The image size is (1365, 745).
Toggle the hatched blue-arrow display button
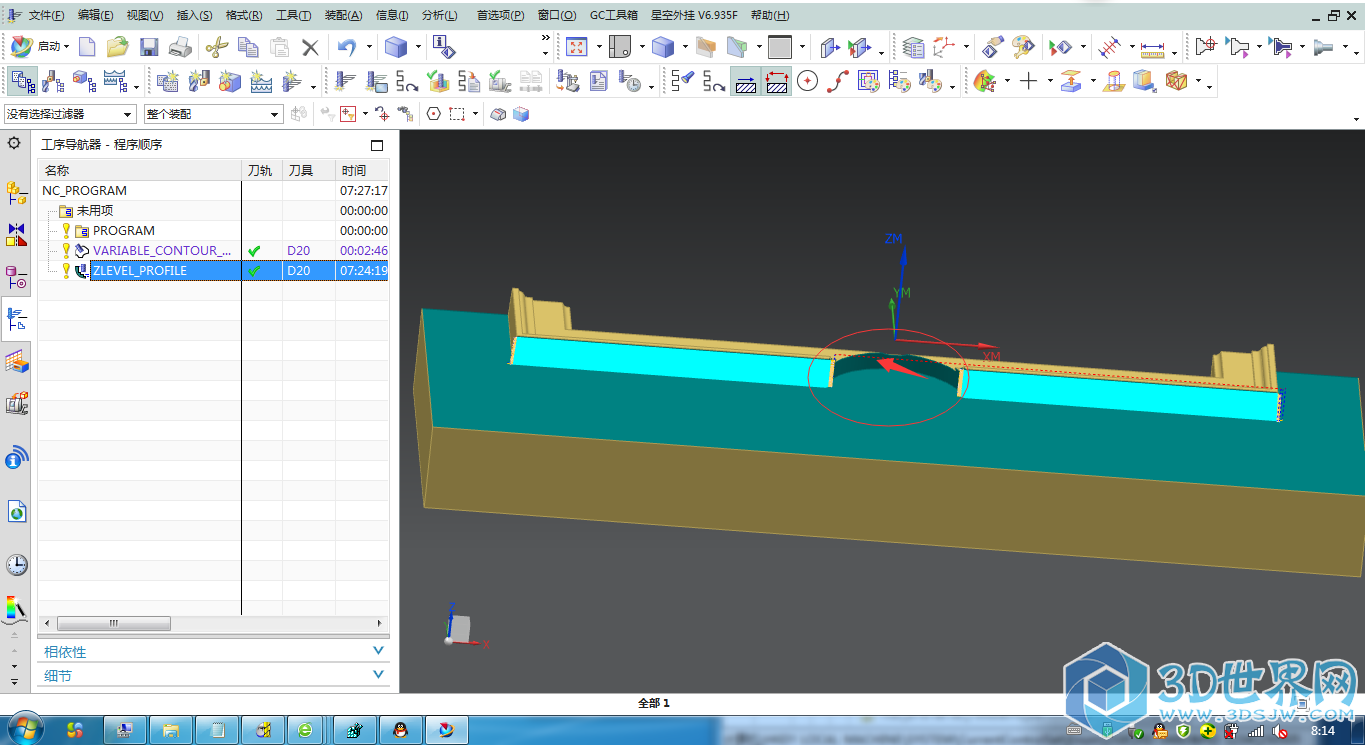(x=746, y=81)
